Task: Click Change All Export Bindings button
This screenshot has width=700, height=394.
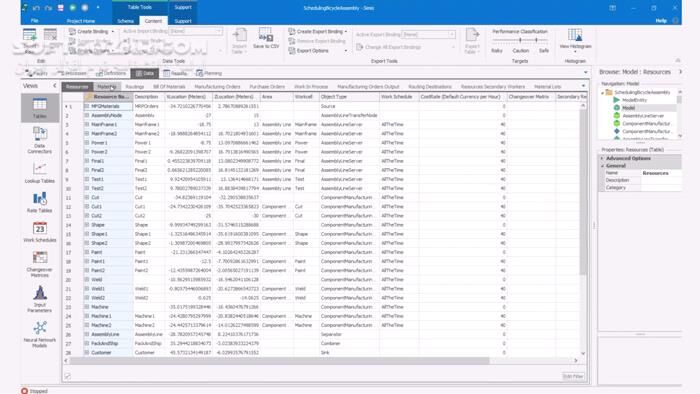Action: [x=389, y=47]
